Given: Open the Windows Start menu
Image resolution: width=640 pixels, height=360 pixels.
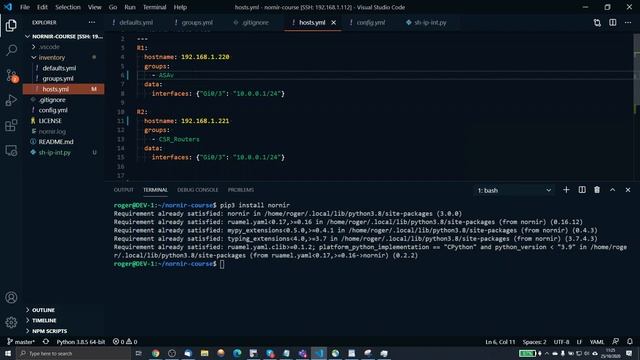Looking at the screenshot, I should coord(8,353).
